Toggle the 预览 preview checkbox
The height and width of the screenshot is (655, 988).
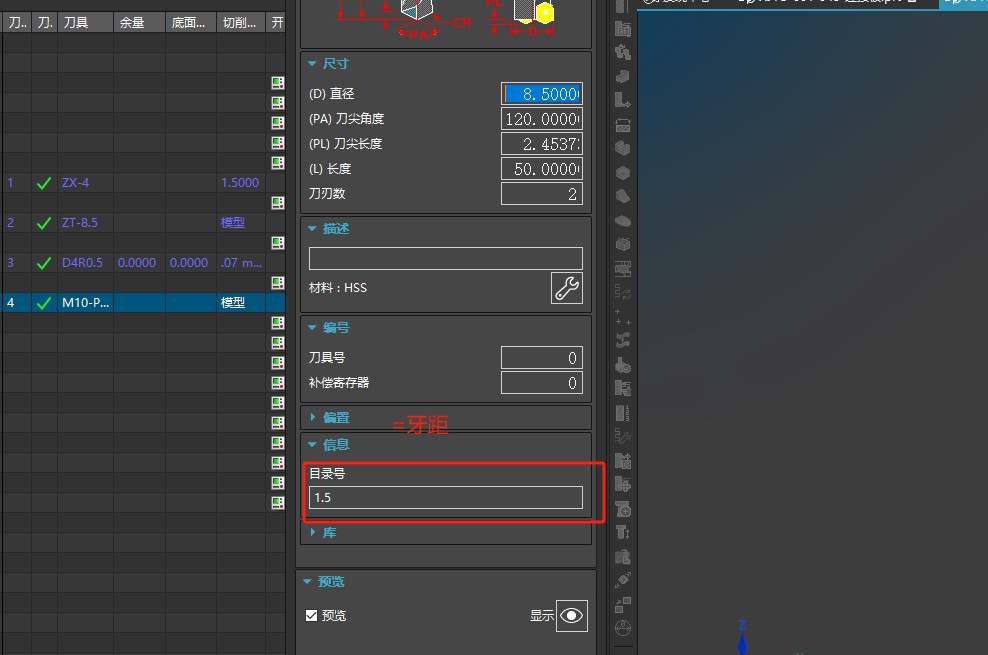(311, 615)
